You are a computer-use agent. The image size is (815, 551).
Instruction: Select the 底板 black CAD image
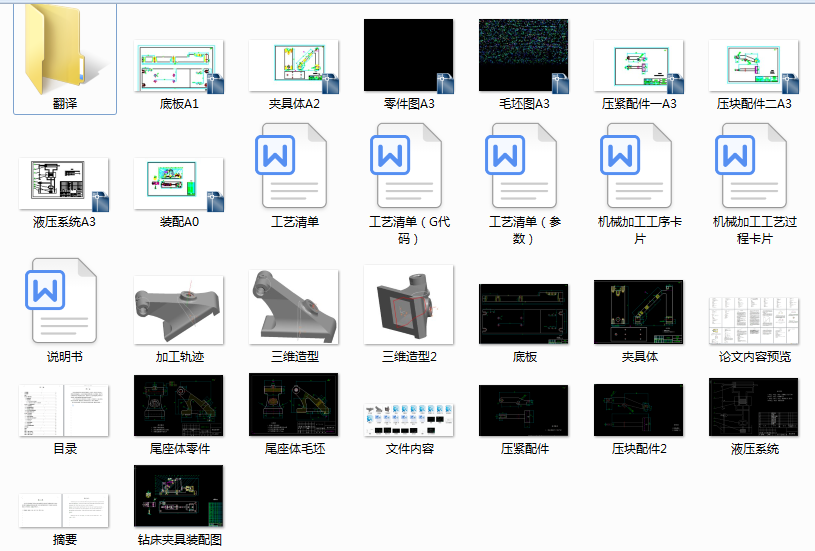pos(523,314)
